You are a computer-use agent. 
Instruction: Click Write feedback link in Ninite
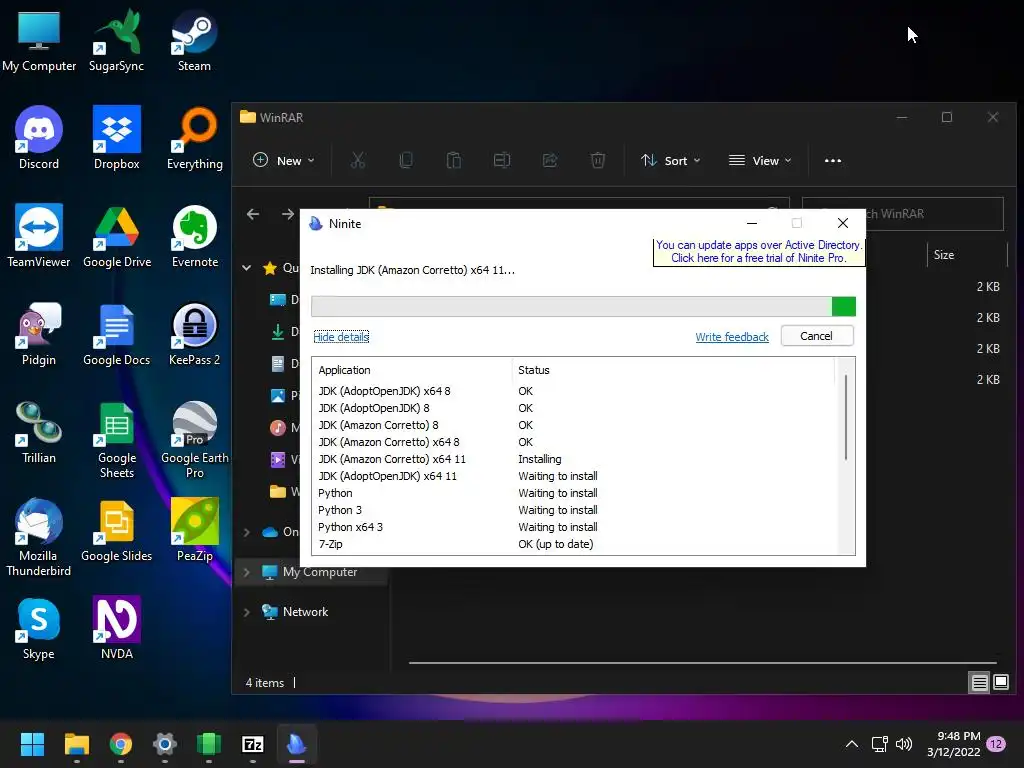click(x=731, y=337)
